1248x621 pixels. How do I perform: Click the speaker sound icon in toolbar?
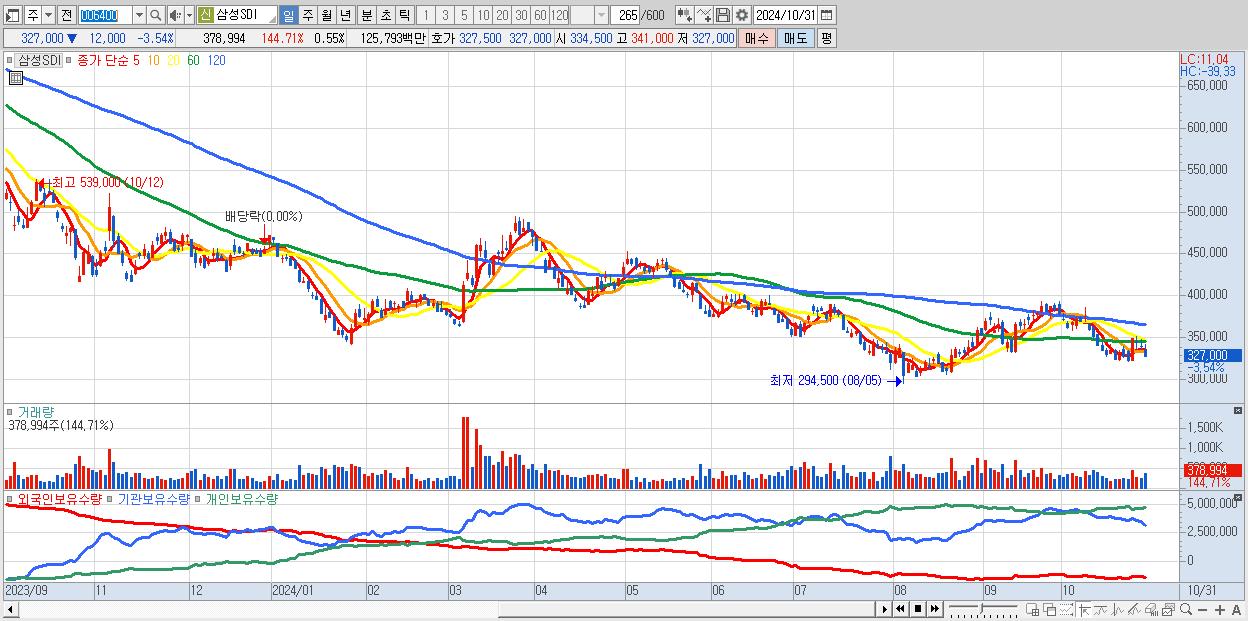coord(175,15)
